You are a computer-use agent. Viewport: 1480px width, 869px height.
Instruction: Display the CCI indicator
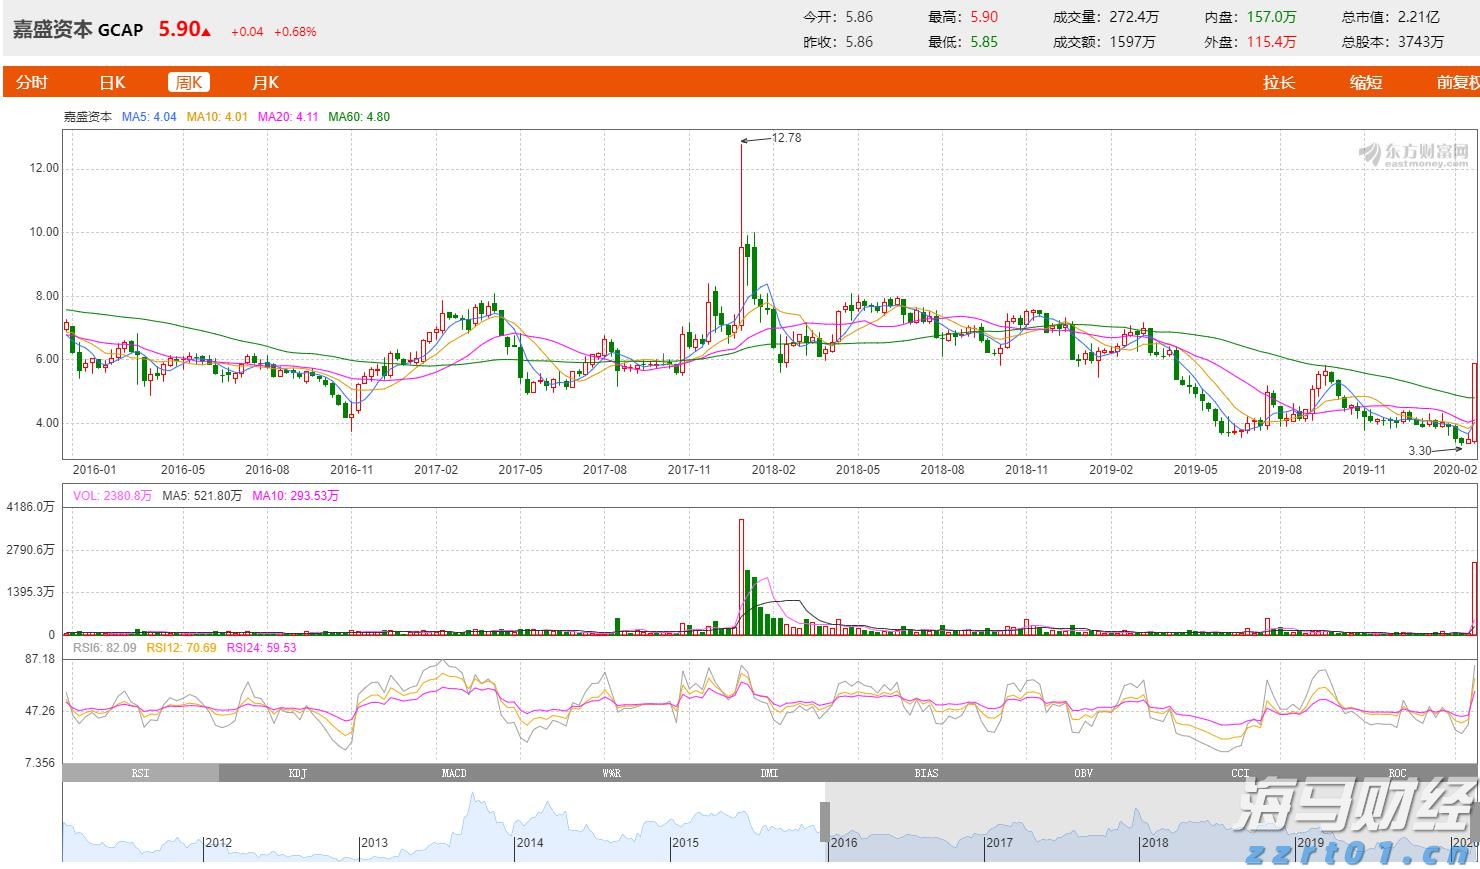click(1240, 773)
